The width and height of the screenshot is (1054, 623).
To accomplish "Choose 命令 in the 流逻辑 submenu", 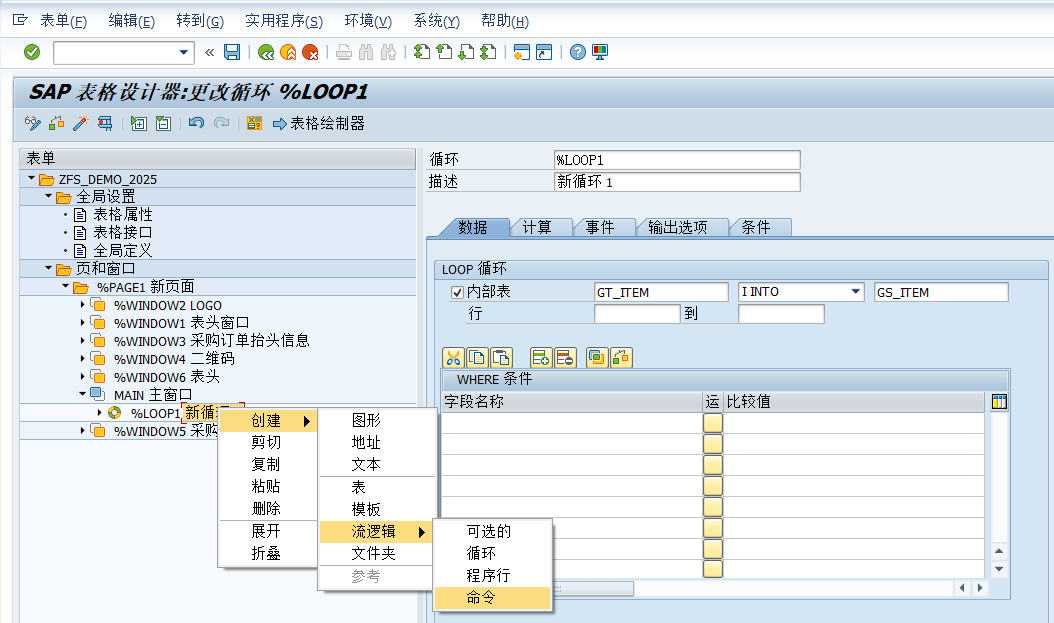I will tap(492, 597).
